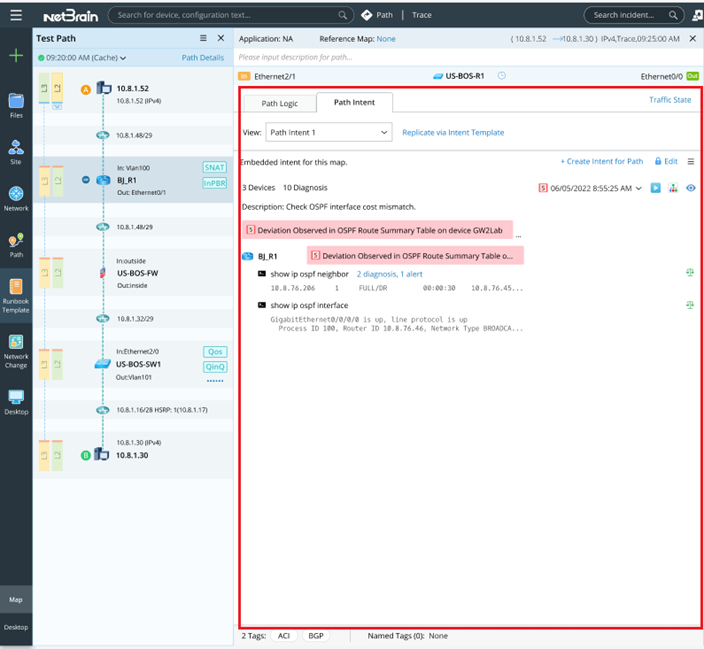Open the Path Intent 1 view dropdown
The width and height of the screenshot is (704, 649).
329,132
